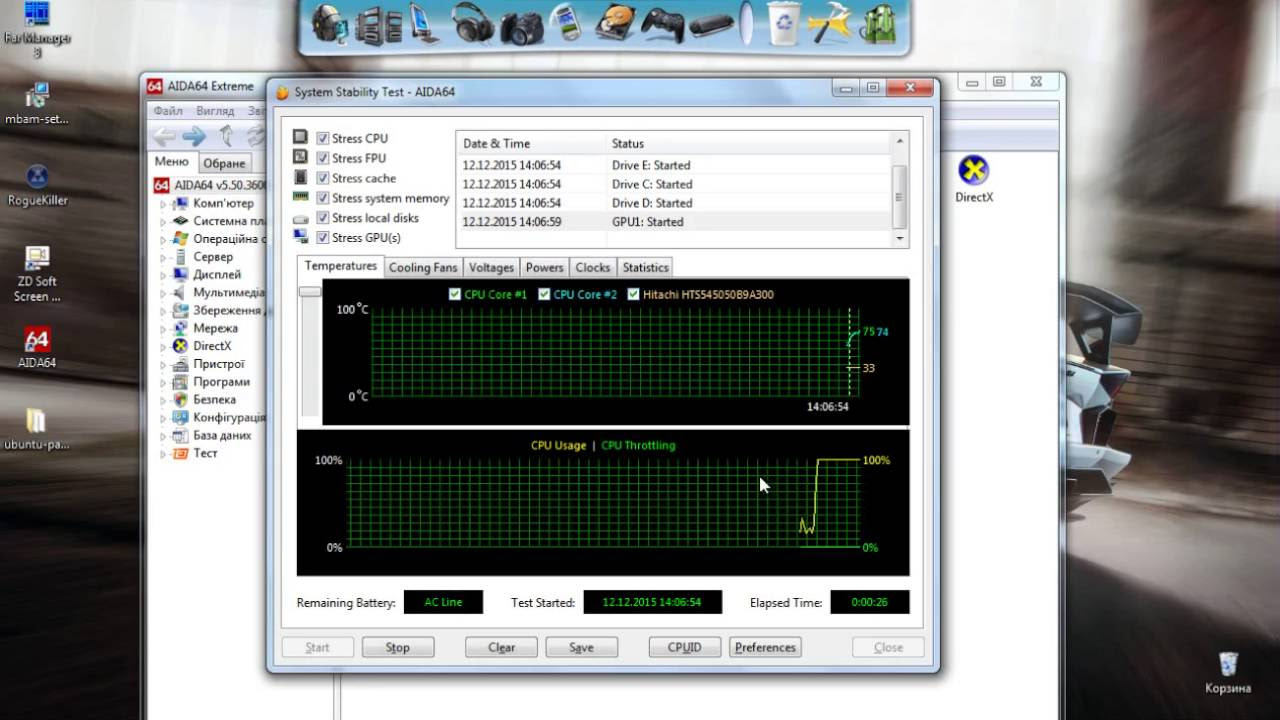Expand Комп'ютер tree node
Image resolution: width=1280 pixels, height=720 pixels.
(164, 203)
